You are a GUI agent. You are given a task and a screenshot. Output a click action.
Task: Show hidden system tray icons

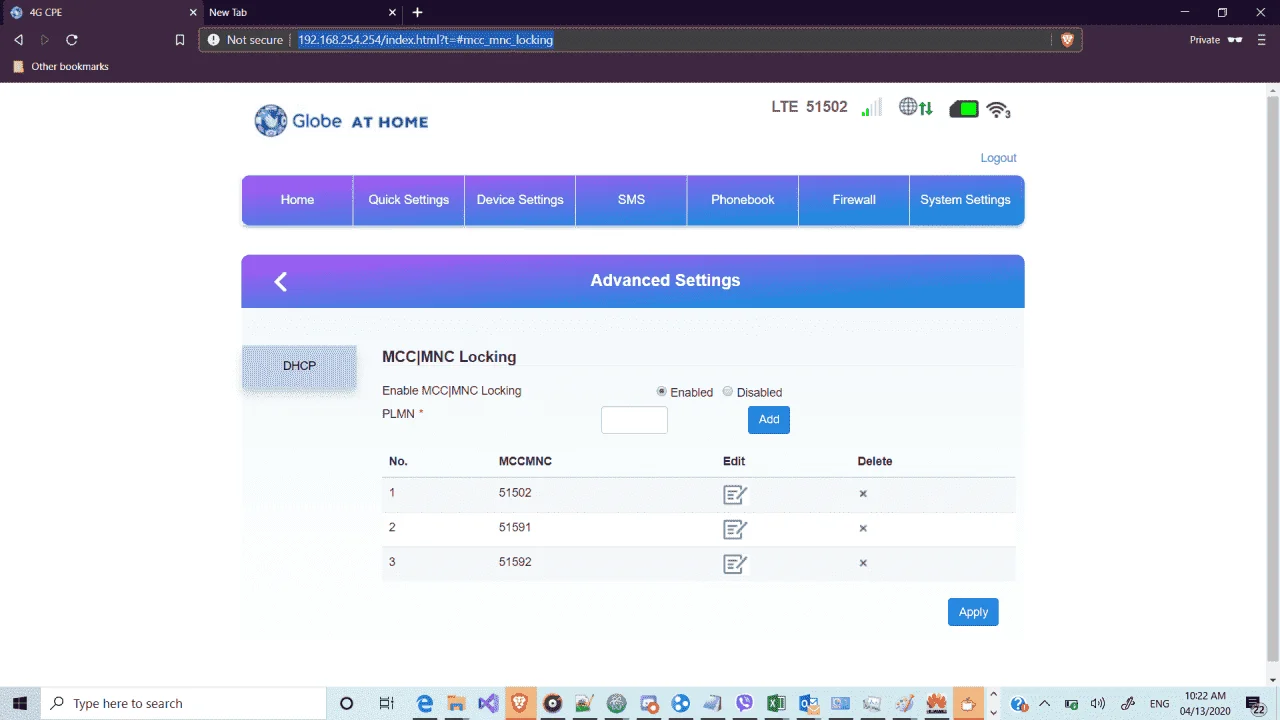1044,703
